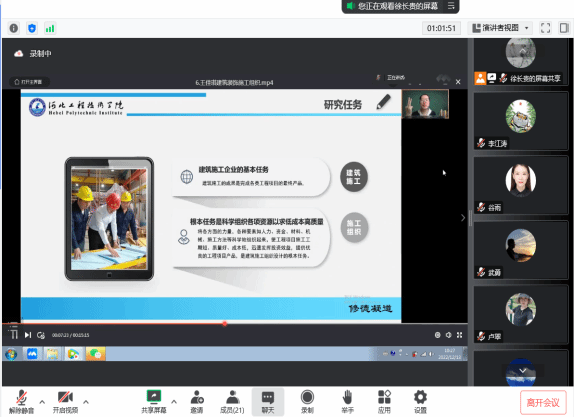
Task: Invite others with the 邀请 button
Action: pos(197,402)
